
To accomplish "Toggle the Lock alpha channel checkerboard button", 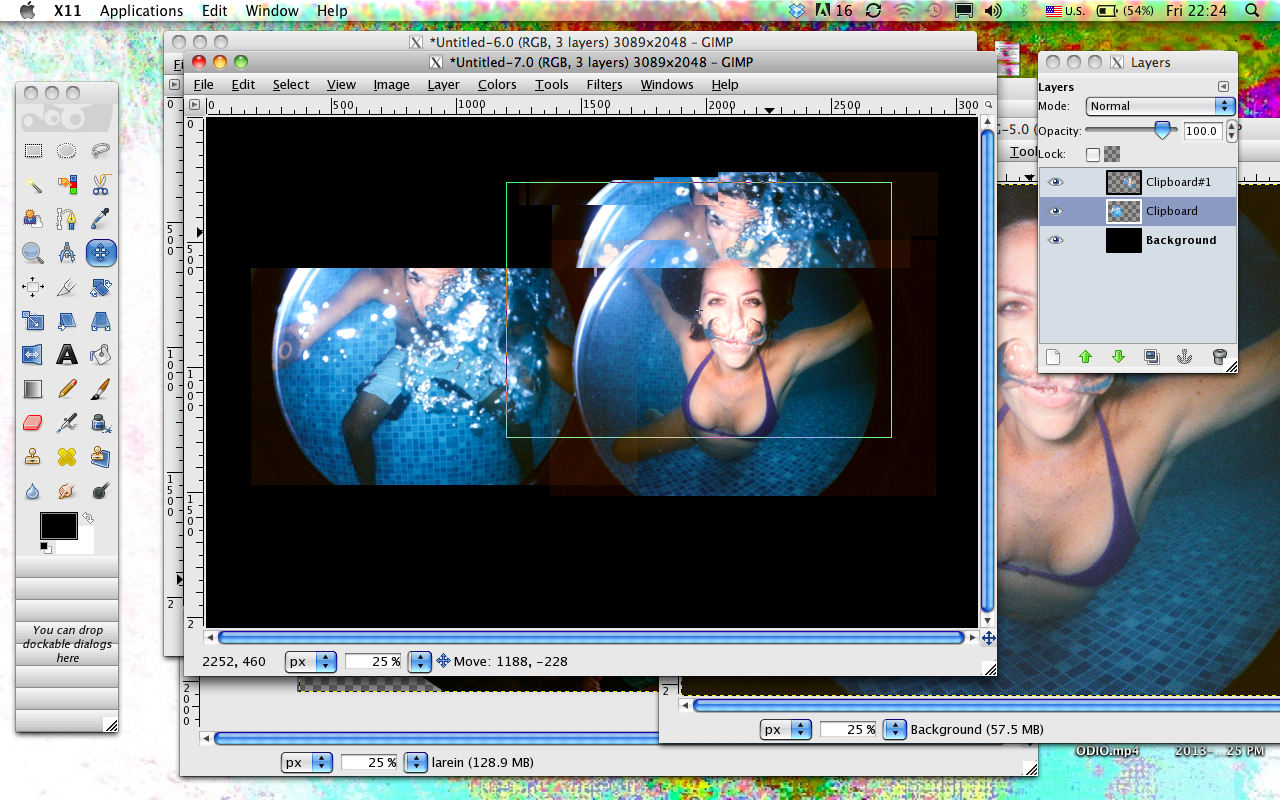I will [1112, 154].
